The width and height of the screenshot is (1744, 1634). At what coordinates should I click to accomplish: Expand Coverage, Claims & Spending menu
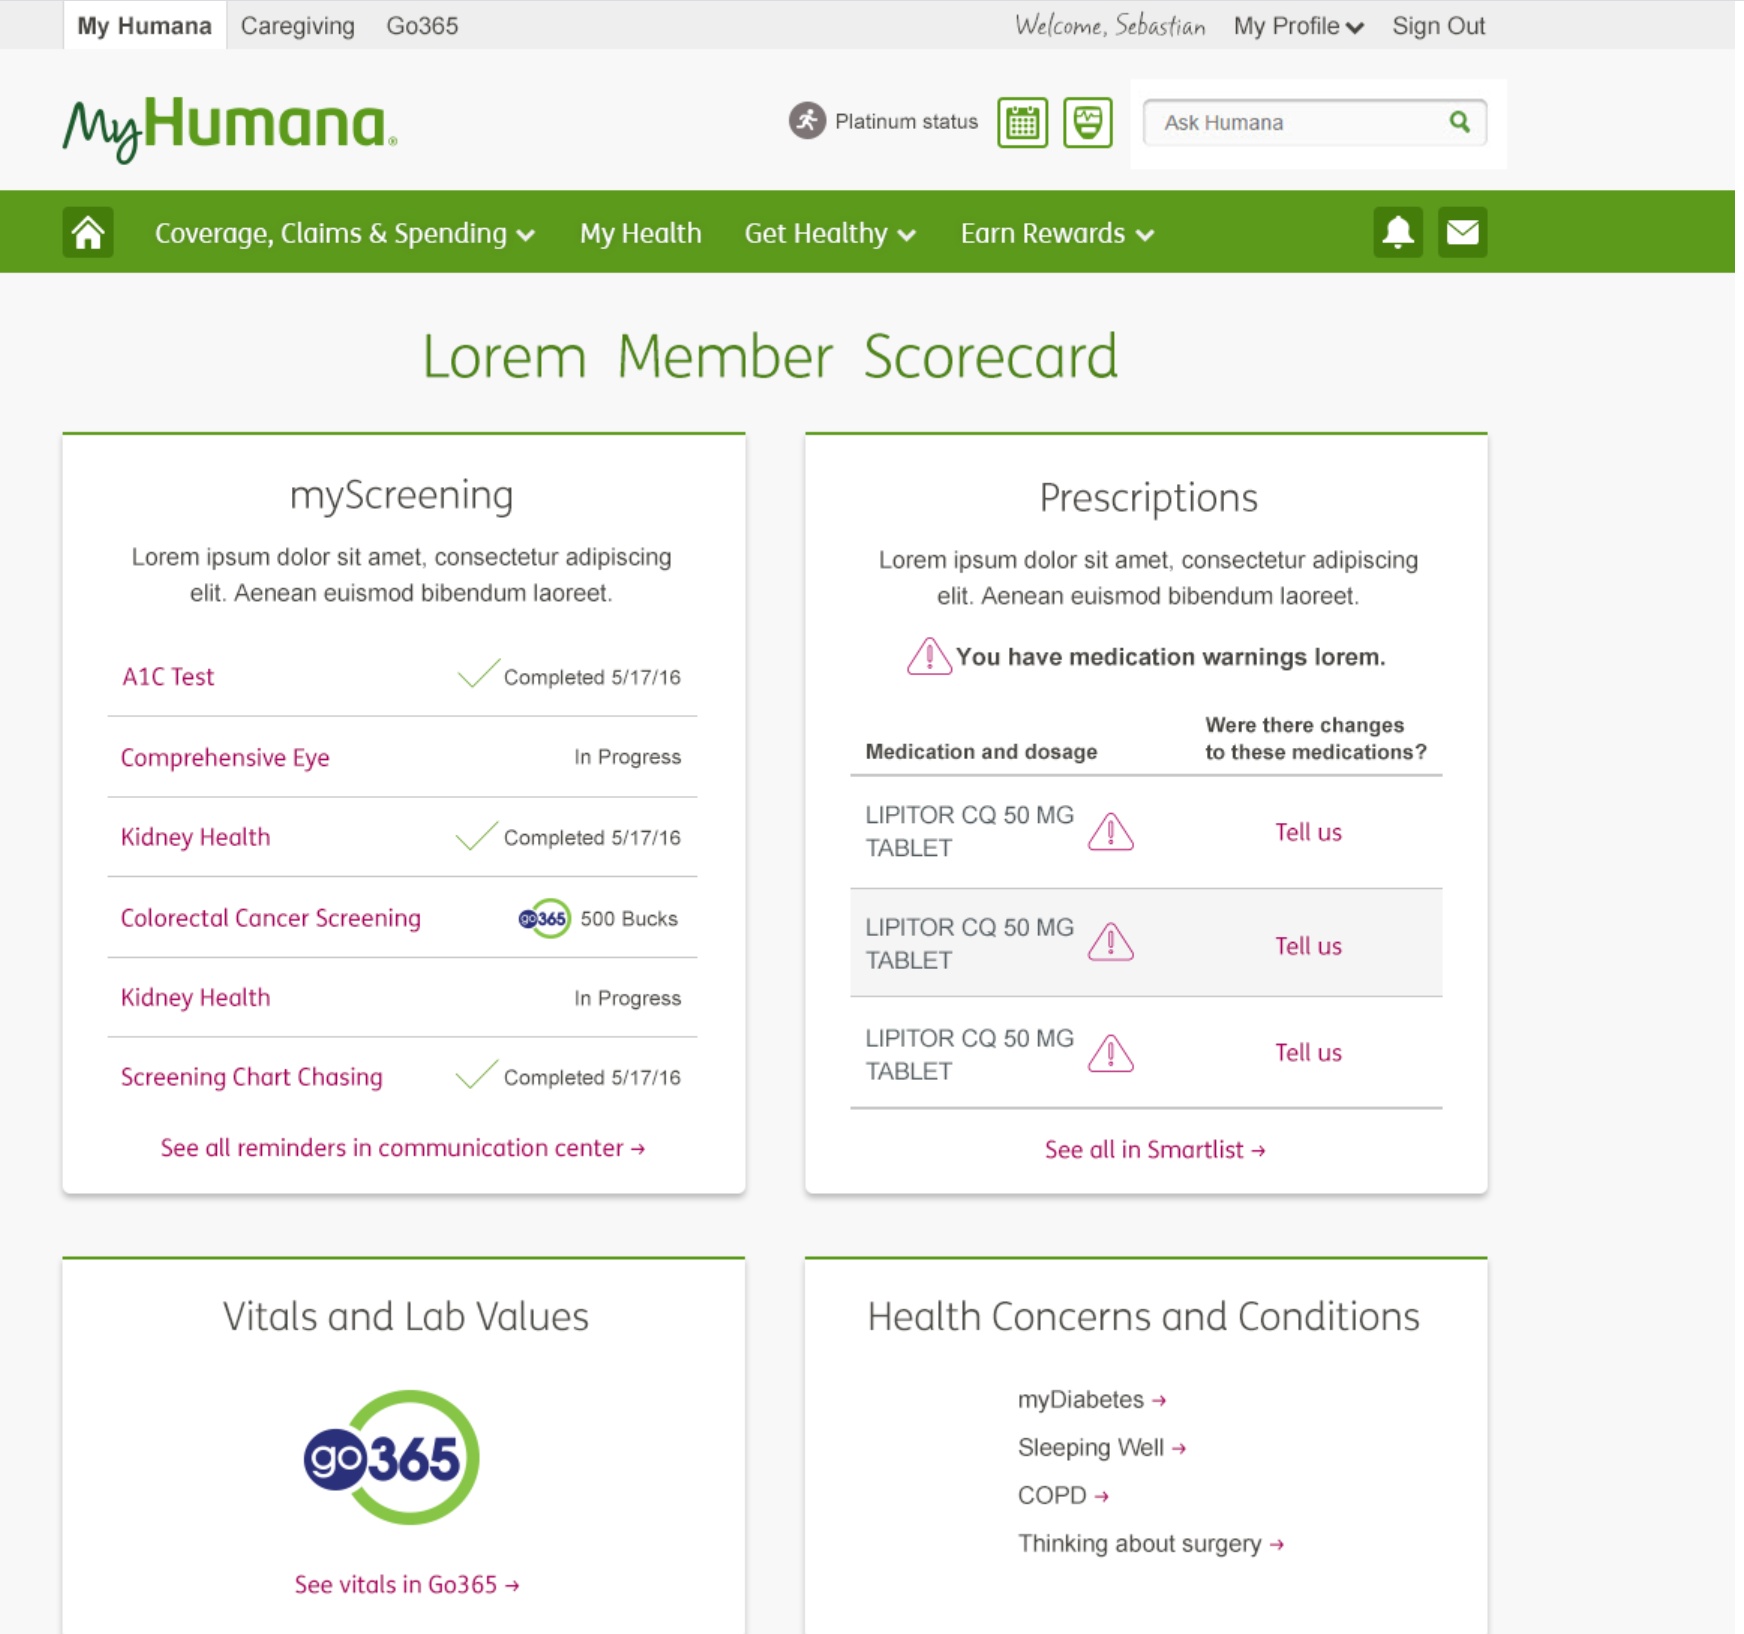pyautogui.click(x=345, y=234)
